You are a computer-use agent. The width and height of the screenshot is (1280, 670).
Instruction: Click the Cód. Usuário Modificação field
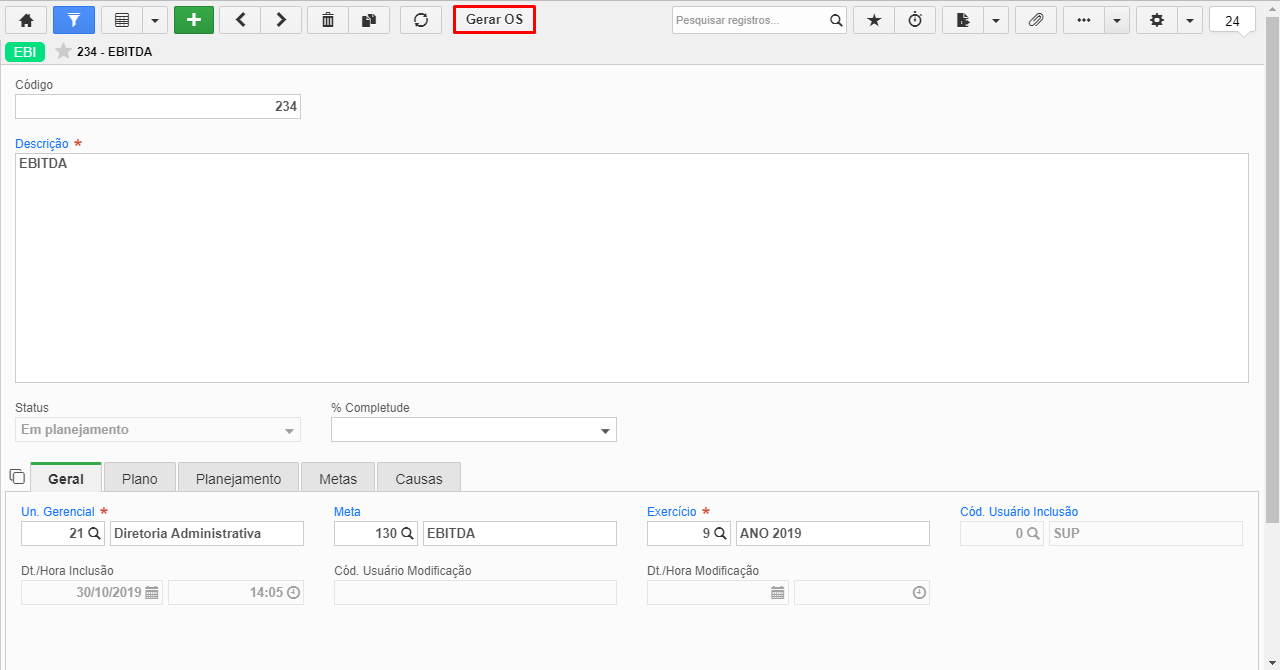(x=475, y=593)
